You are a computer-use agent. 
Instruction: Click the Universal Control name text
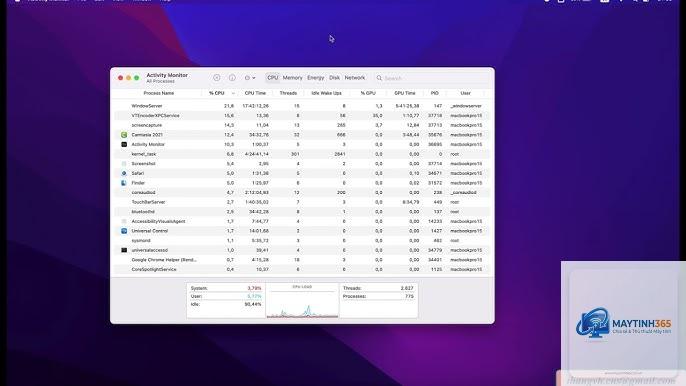[150, 231]
